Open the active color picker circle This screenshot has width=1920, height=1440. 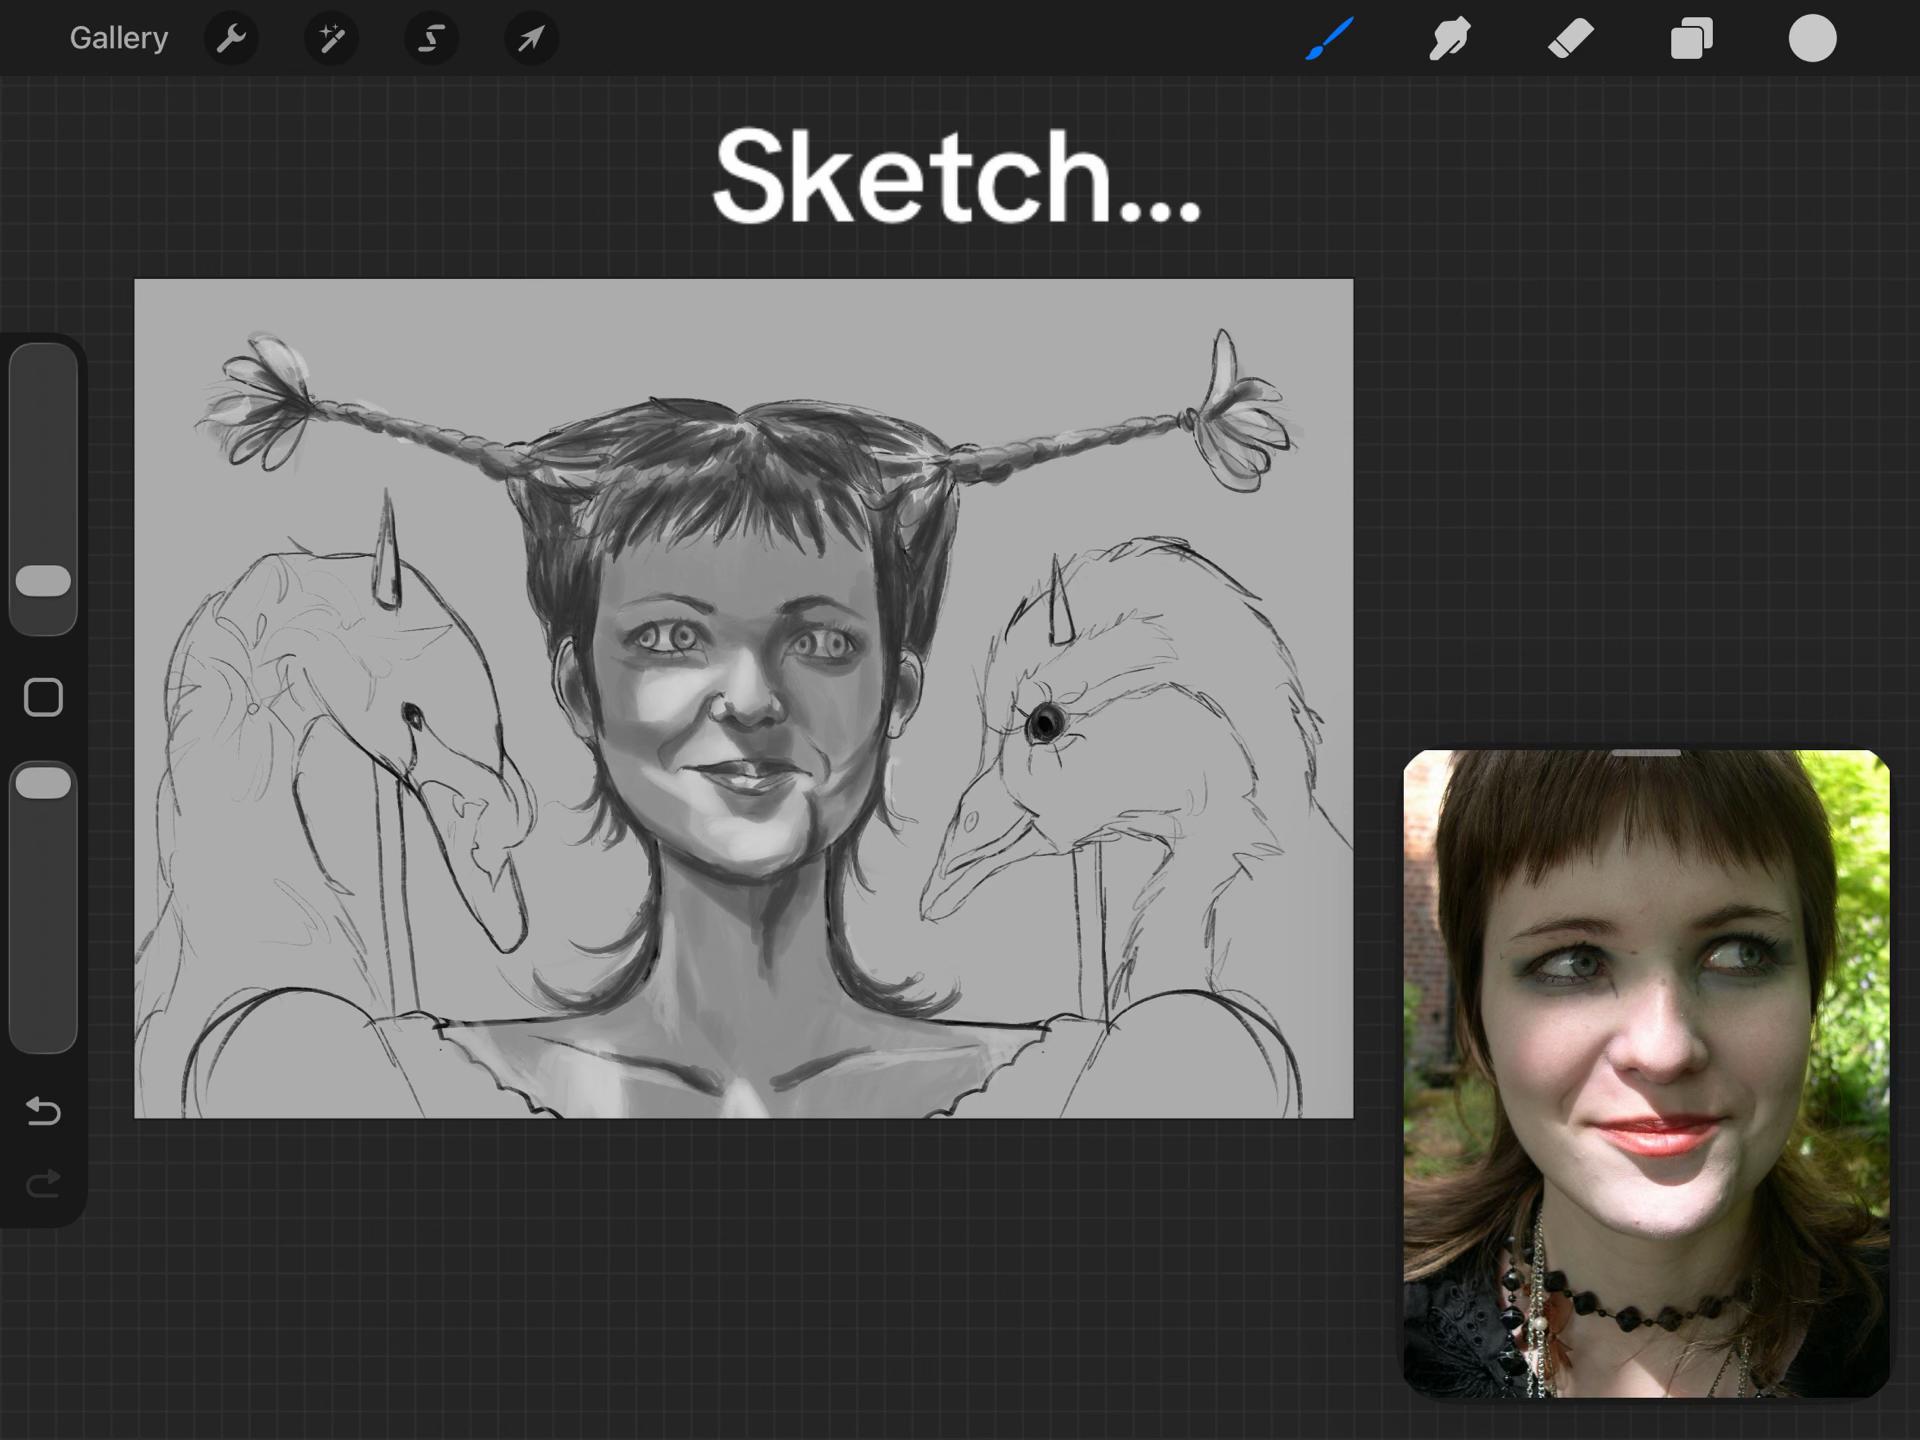click(x=1812, y=39)
